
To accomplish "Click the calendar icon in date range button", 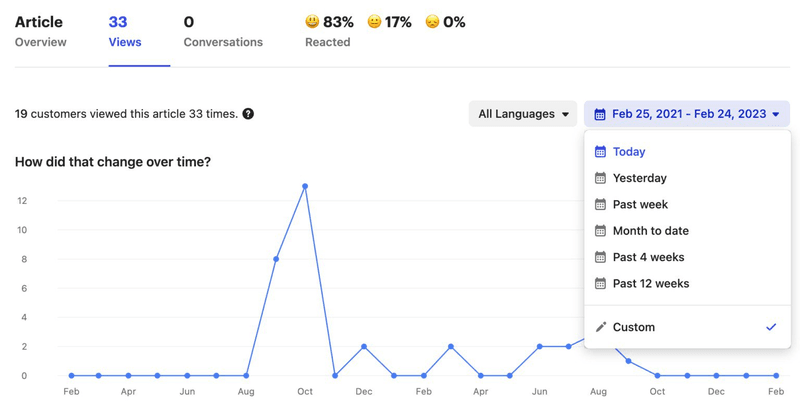I will tap(600, 114).
